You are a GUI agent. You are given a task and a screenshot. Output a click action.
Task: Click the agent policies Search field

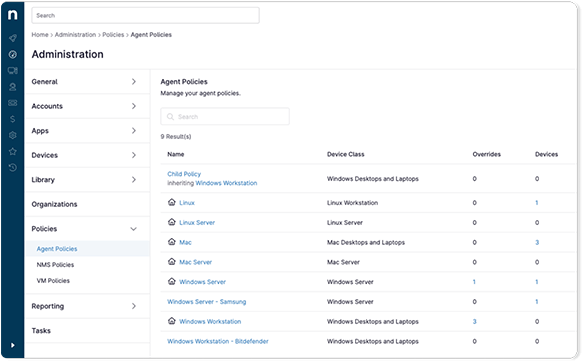point(225,117)
